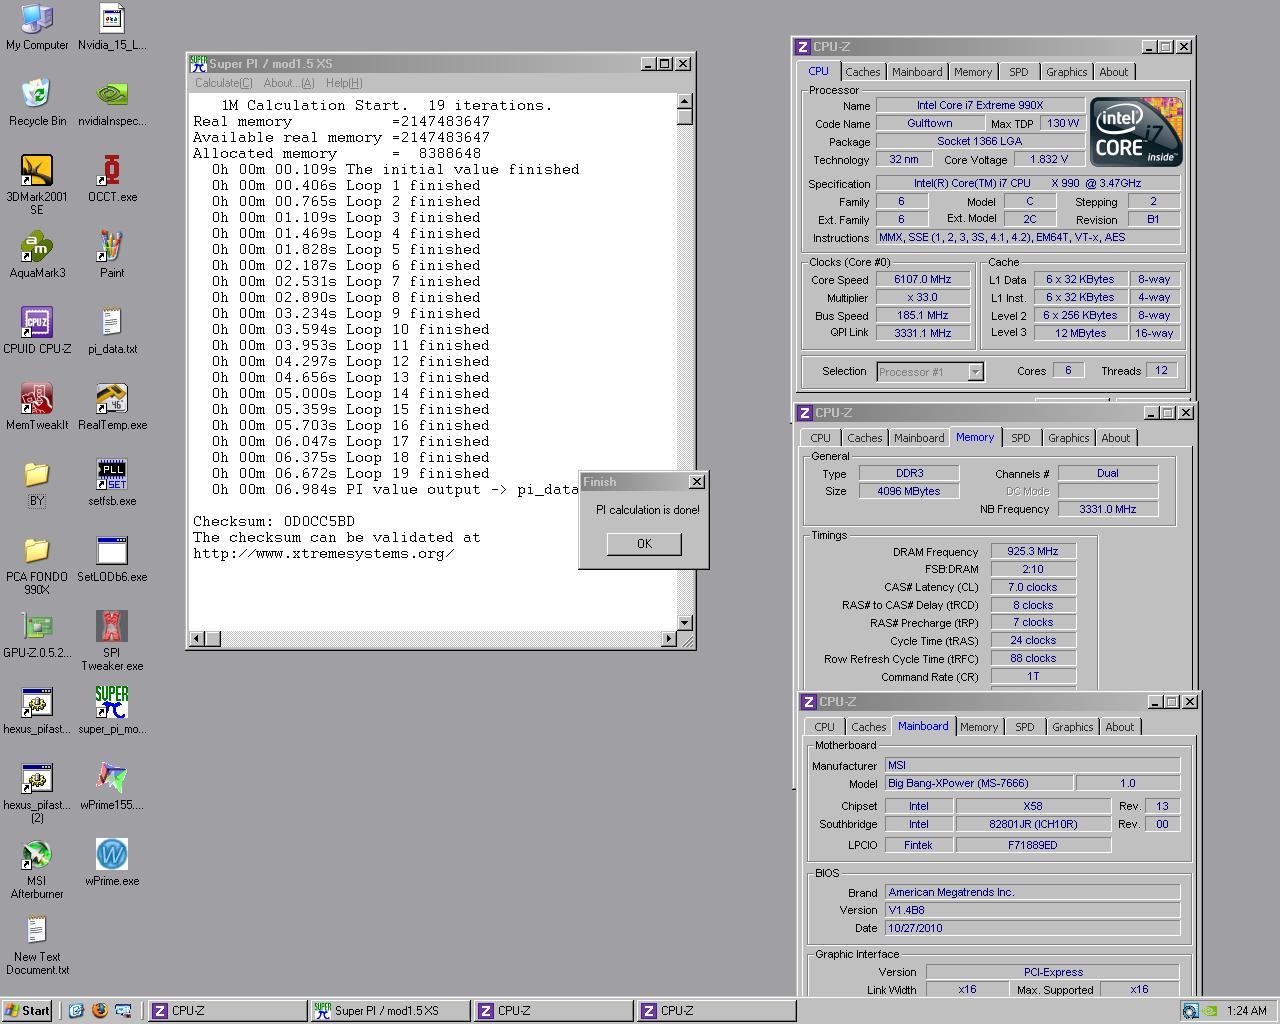
Task: Launch MSI Afterburner shortcut
Action: point(37,868)
